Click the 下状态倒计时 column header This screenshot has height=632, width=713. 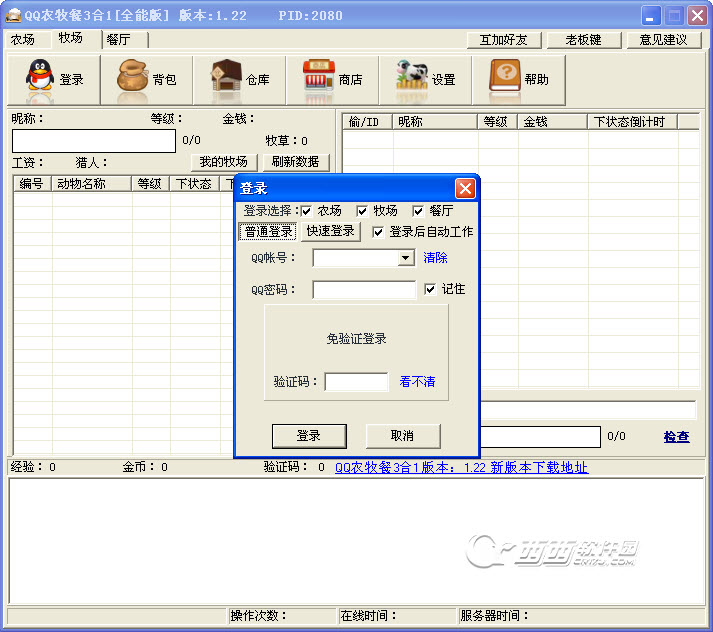point(633,122)
